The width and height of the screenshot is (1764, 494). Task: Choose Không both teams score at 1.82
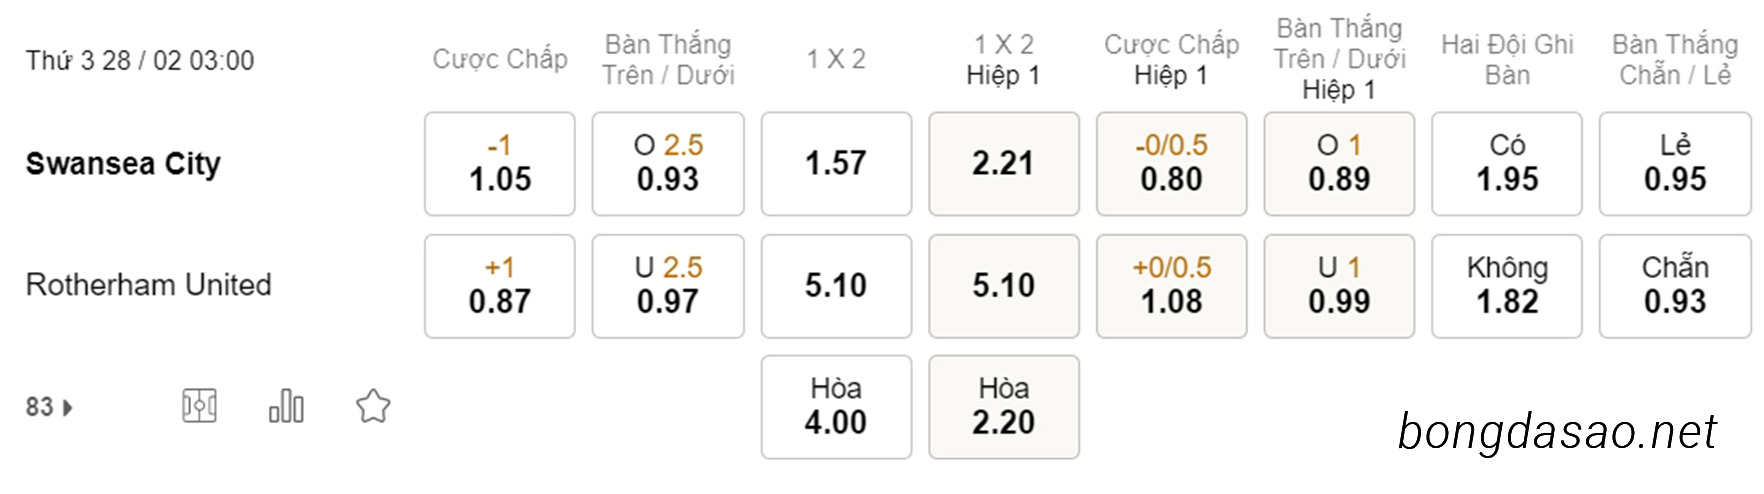(x=1507, y=286)
